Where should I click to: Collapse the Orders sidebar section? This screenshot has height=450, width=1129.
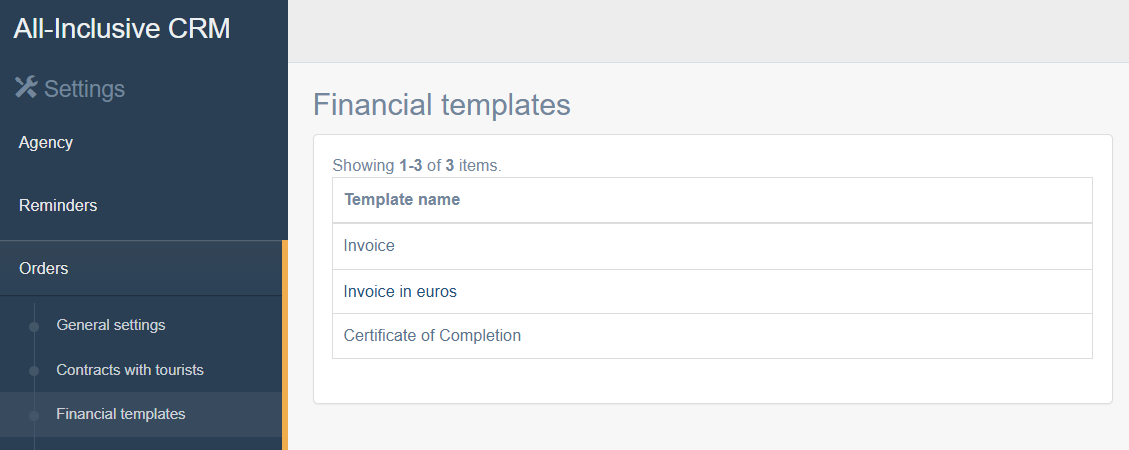click(44, 268)
